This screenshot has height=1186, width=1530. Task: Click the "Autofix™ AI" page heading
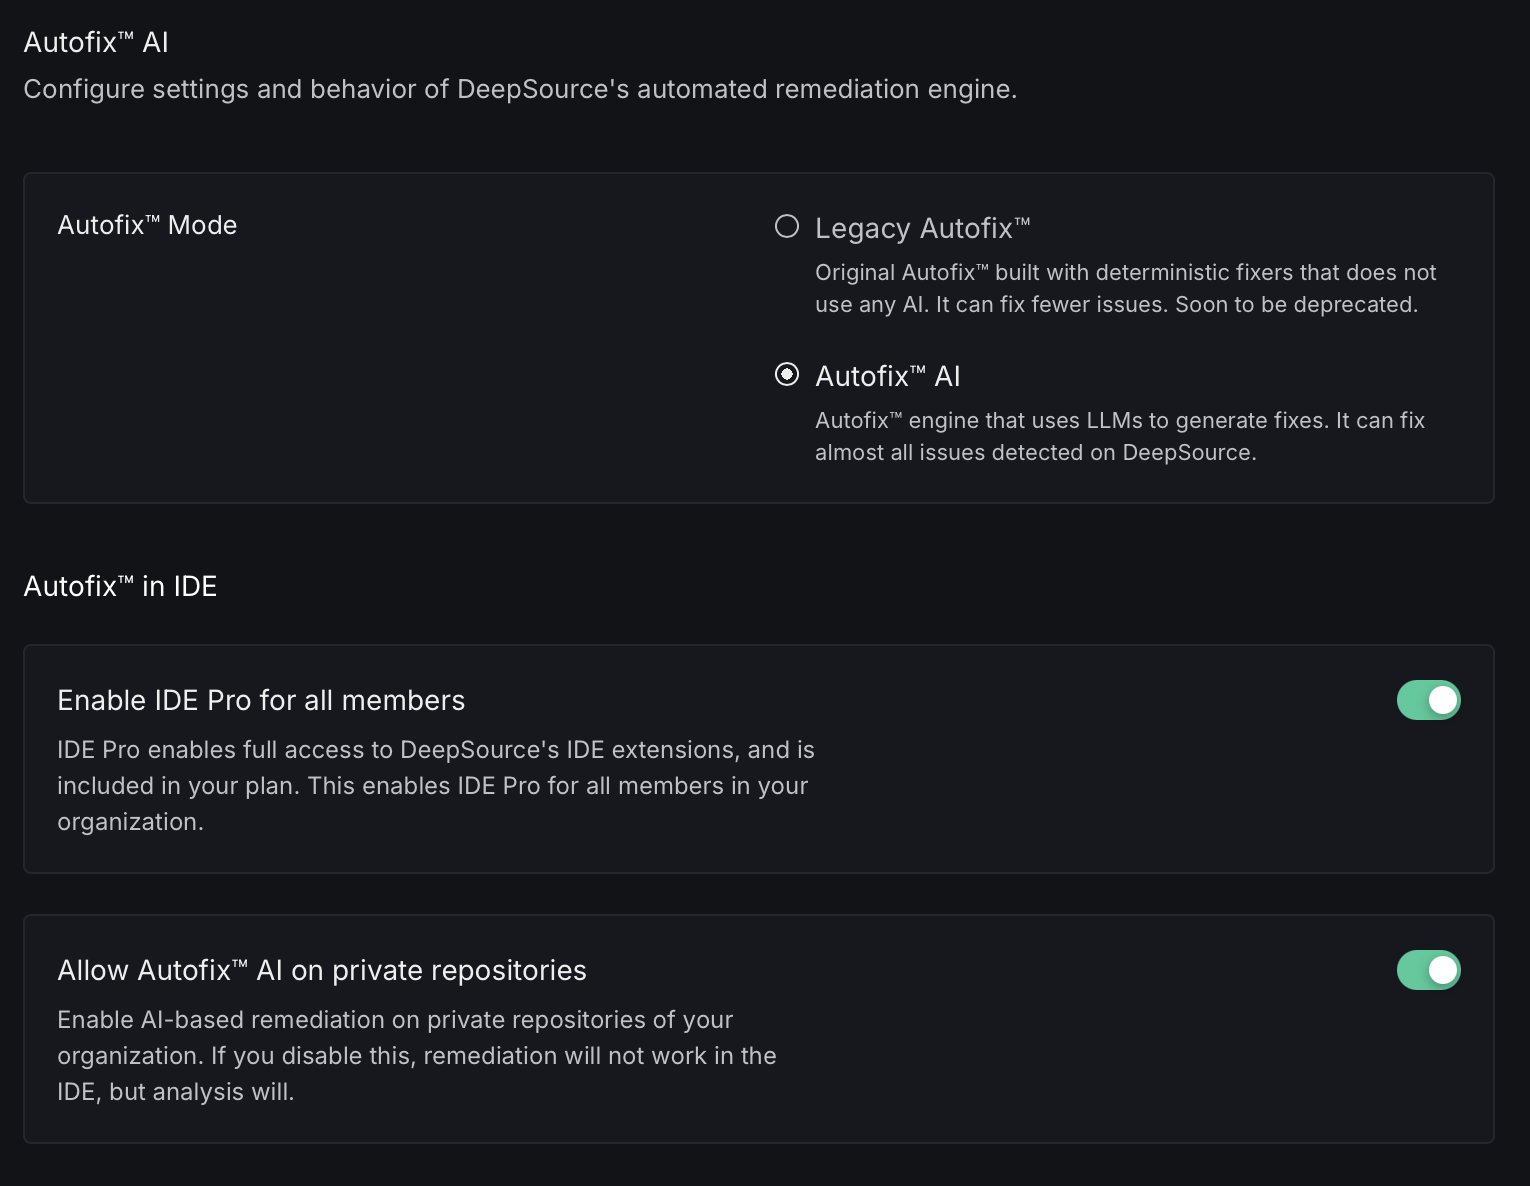pos(96,42)
